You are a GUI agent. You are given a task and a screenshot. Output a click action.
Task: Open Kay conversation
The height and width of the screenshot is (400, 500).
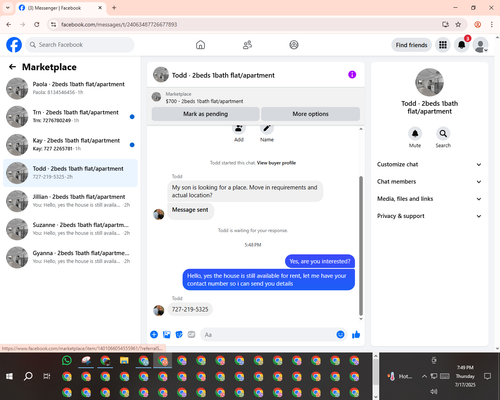(x=70, y=145)
